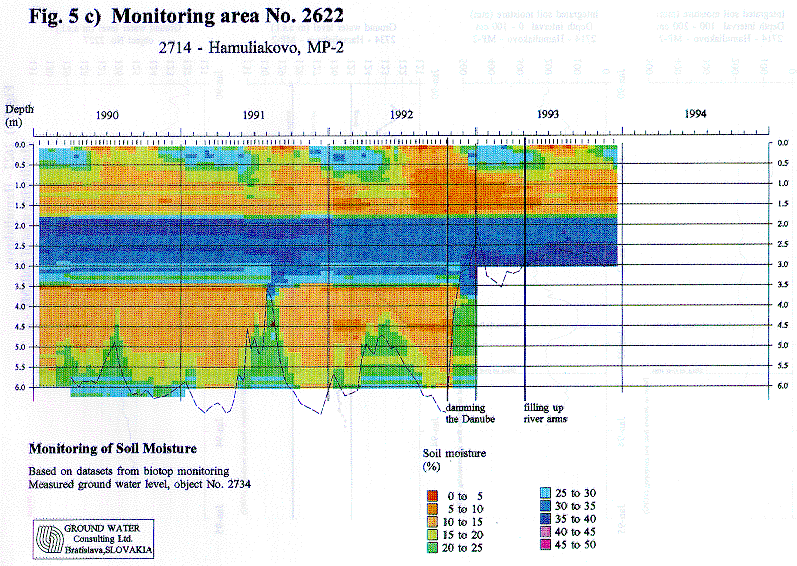Viewport: 797px width, 566px height.
Task: Click the 'Bratislava, SLOVAKIA' text in logo box
Action: (x=108, y=550)
